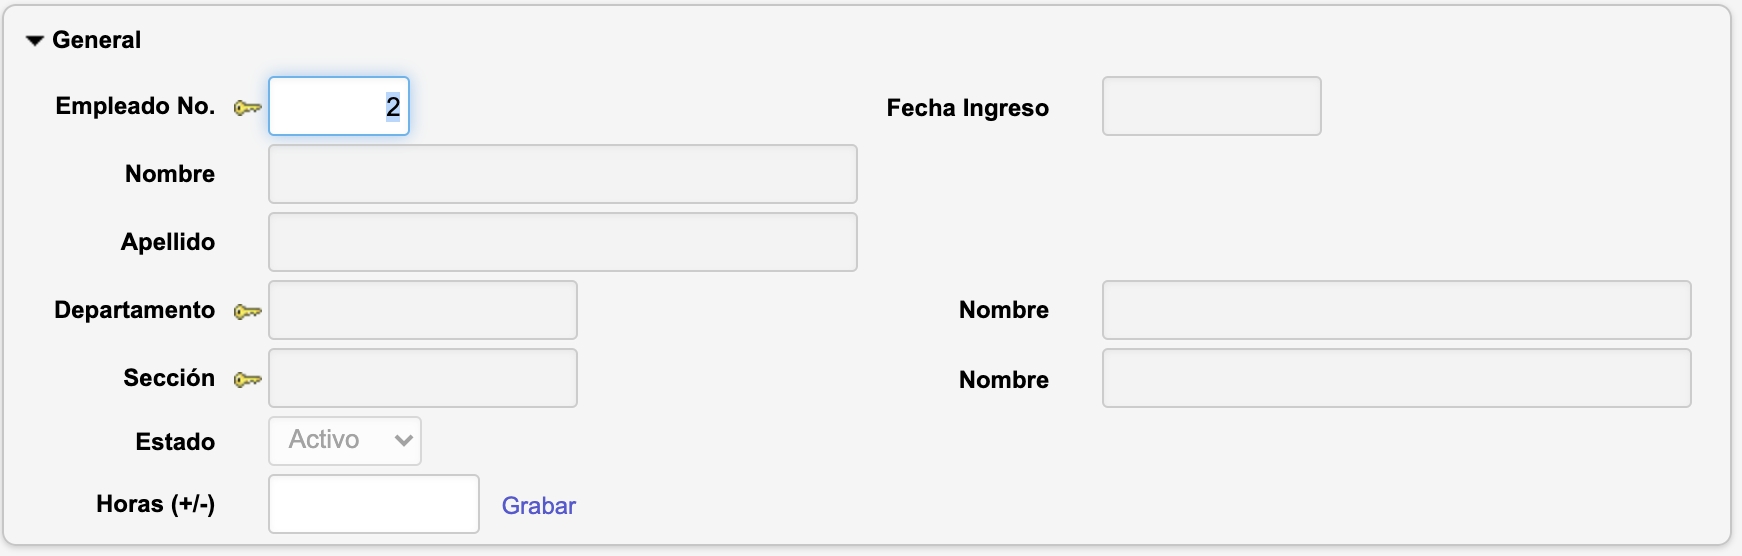This screenshot has width=1742, height=556.
Task: Click the Fecha Ingreso label
Action: (967, 108)
